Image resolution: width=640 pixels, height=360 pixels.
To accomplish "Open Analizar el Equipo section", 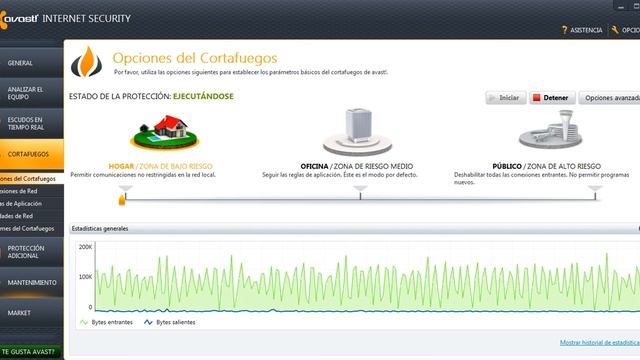I will pyautogui.click(x=31, y=93).
